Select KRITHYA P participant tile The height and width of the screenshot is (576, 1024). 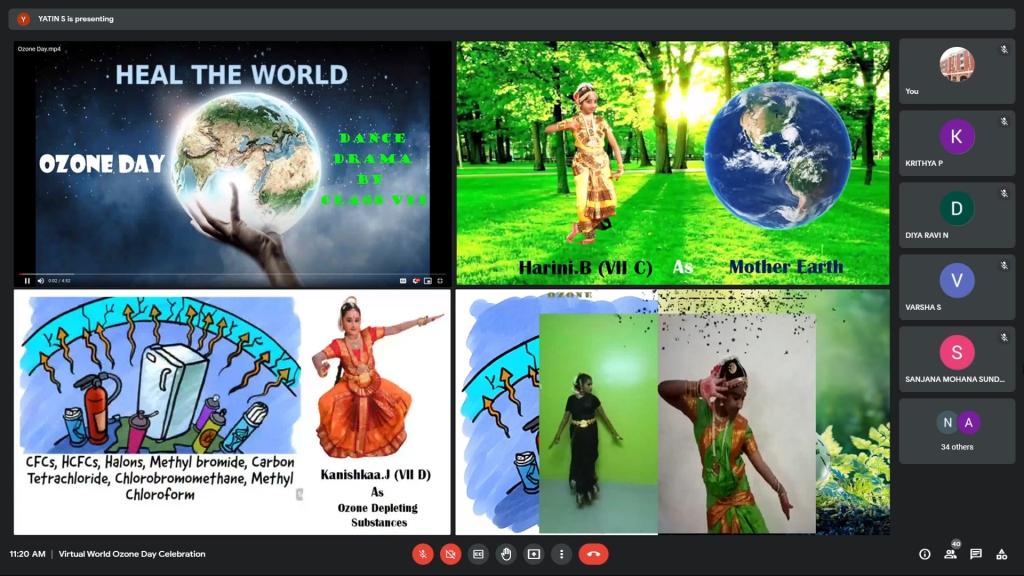point(956,143)
